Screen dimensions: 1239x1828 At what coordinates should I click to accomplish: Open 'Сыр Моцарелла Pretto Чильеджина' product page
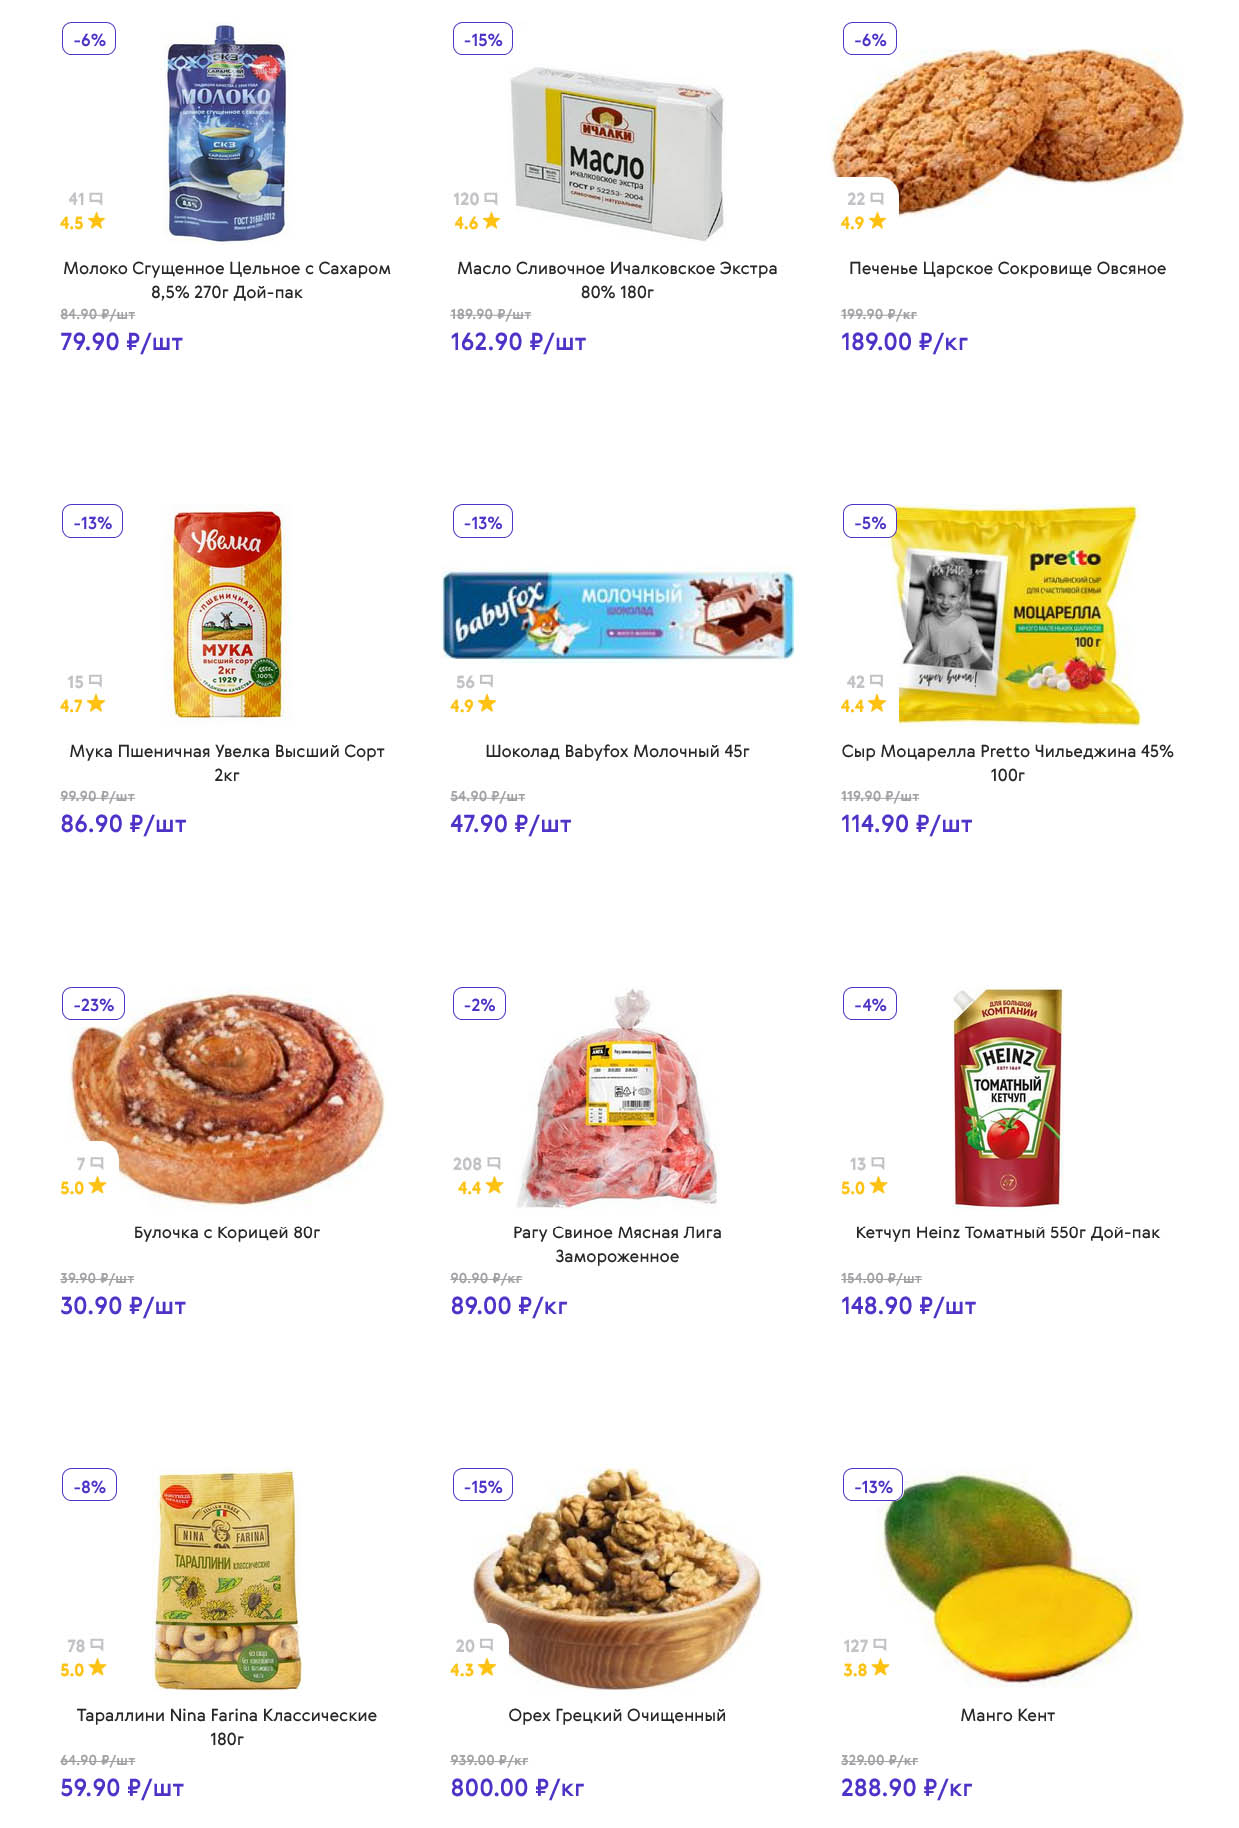pyautogui.click(x=1007, y=762)
